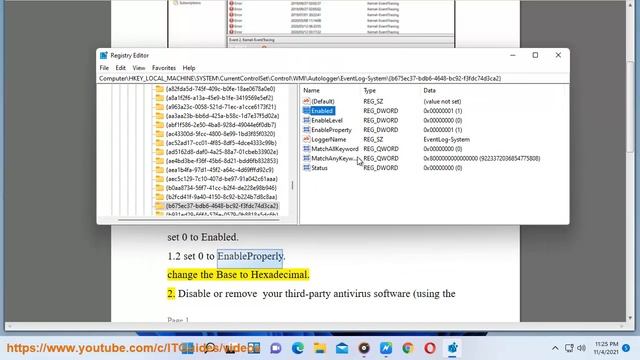Click folder icon of {ac43300d-5fcc...} key
640x360 pixels.
tap(160, 133)
